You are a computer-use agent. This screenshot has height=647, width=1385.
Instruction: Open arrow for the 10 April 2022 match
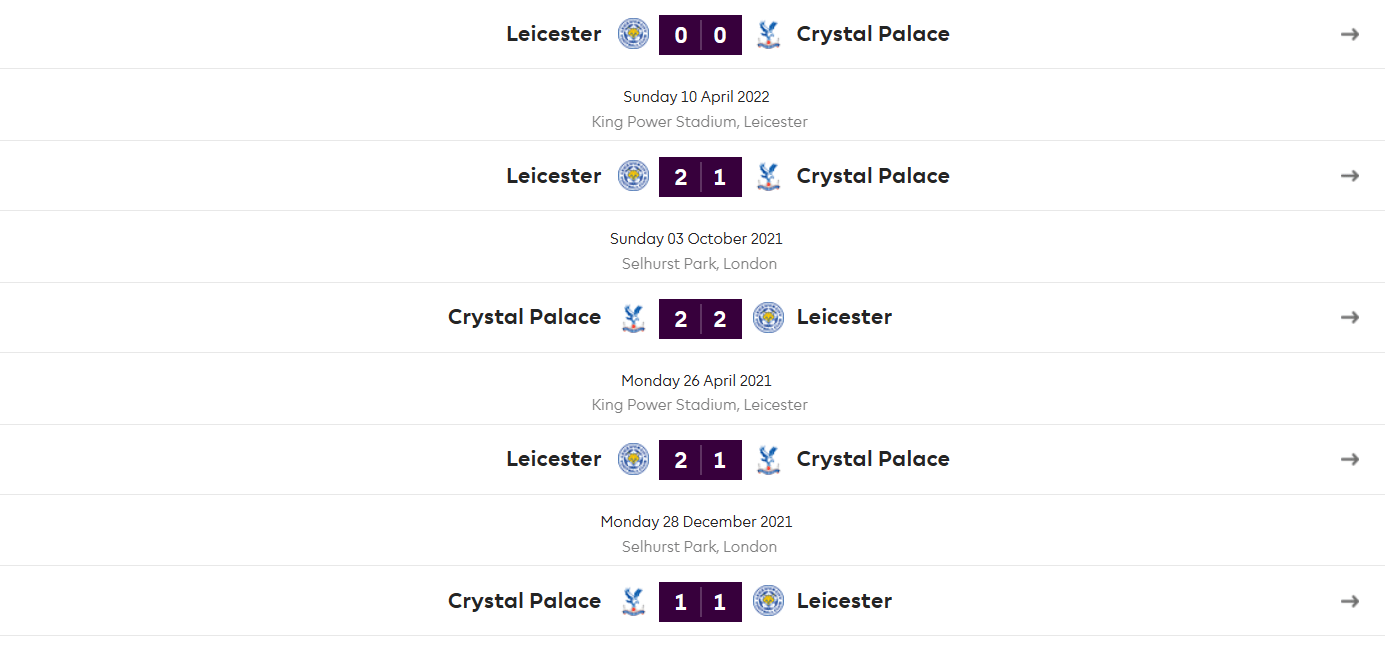[1350, 176]
